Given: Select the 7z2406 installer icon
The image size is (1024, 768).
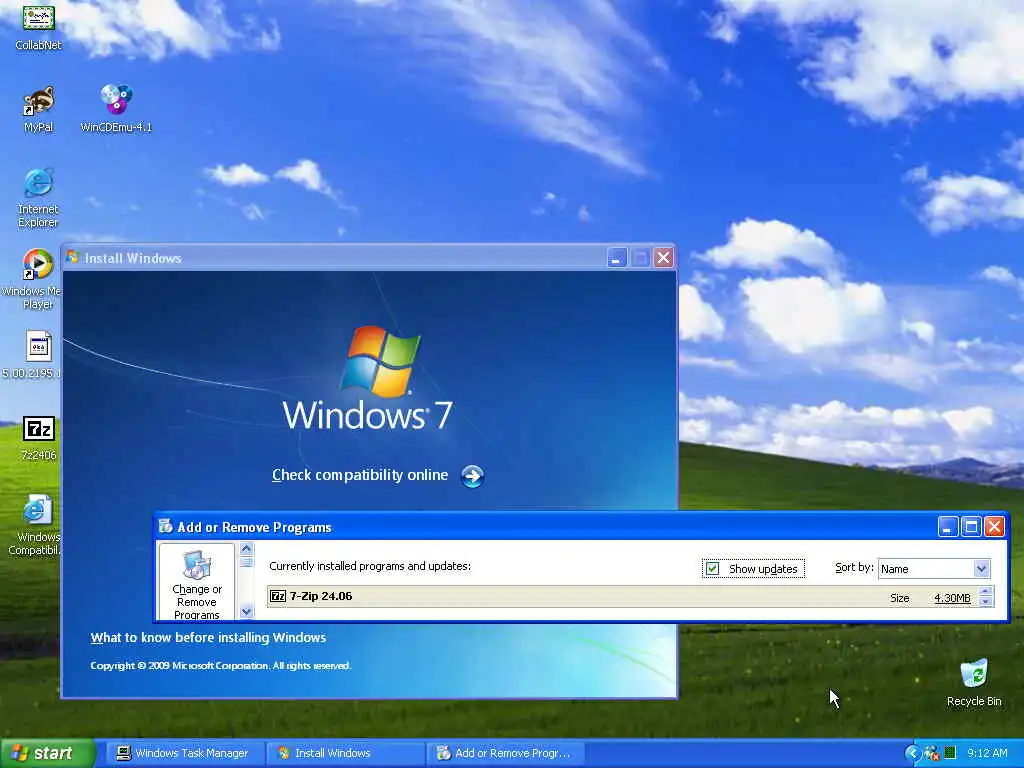Looking at the screenshot, I should [x=39, y=428].
